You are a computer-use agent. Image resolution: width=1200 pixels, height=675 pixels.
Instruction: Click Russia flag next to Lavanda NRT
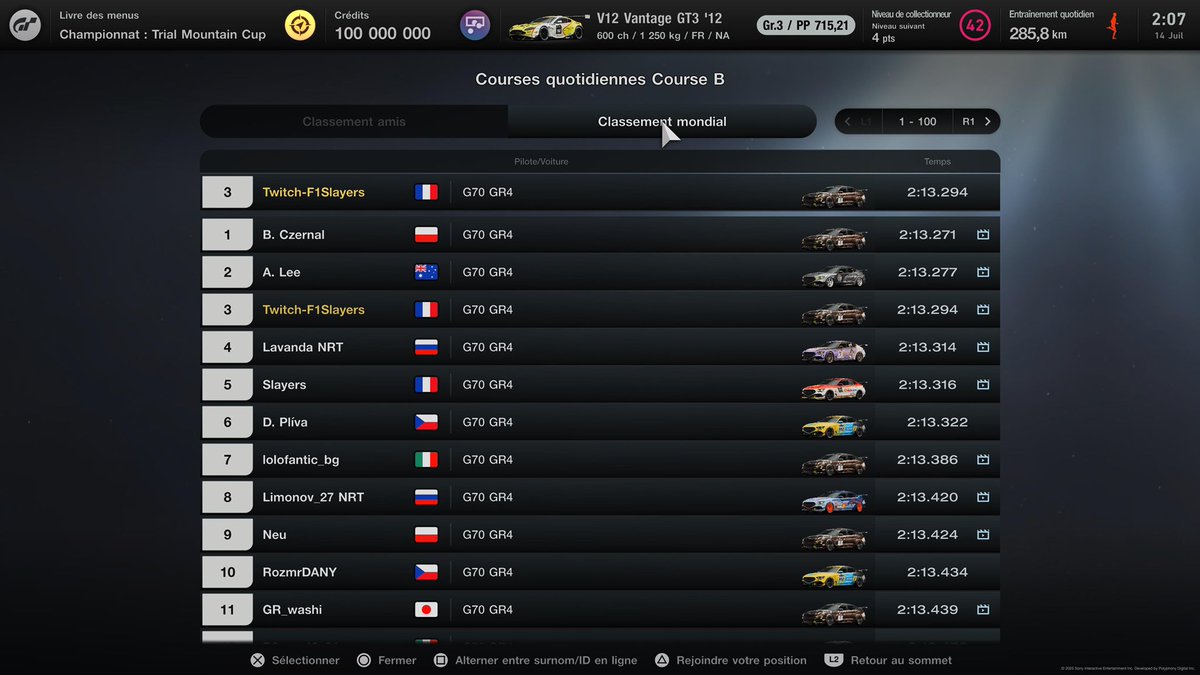pos(426,347)
